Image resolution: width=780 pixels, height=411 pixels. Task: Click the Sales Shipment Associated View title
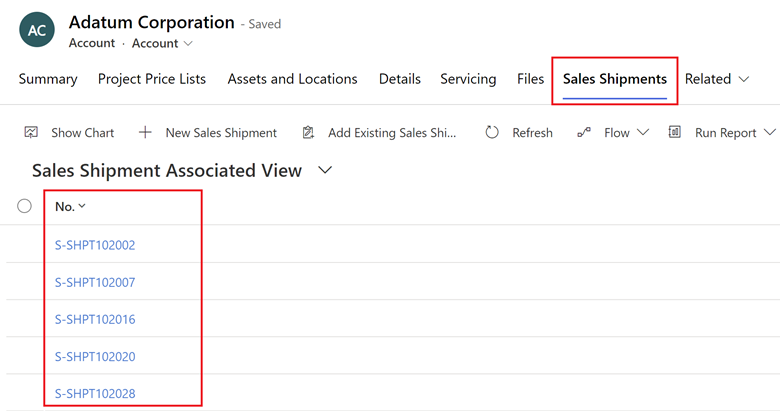(167, 171)
